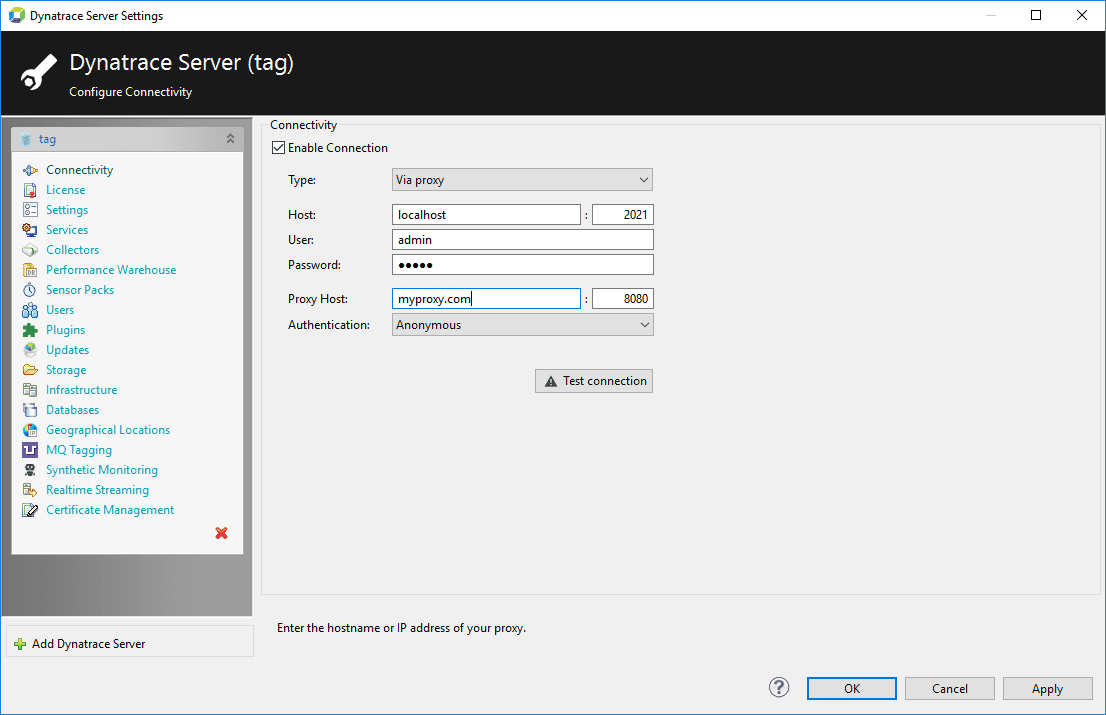Open Settings page in sidebar
The image size is (1106, 715).
tap(67, 209)
